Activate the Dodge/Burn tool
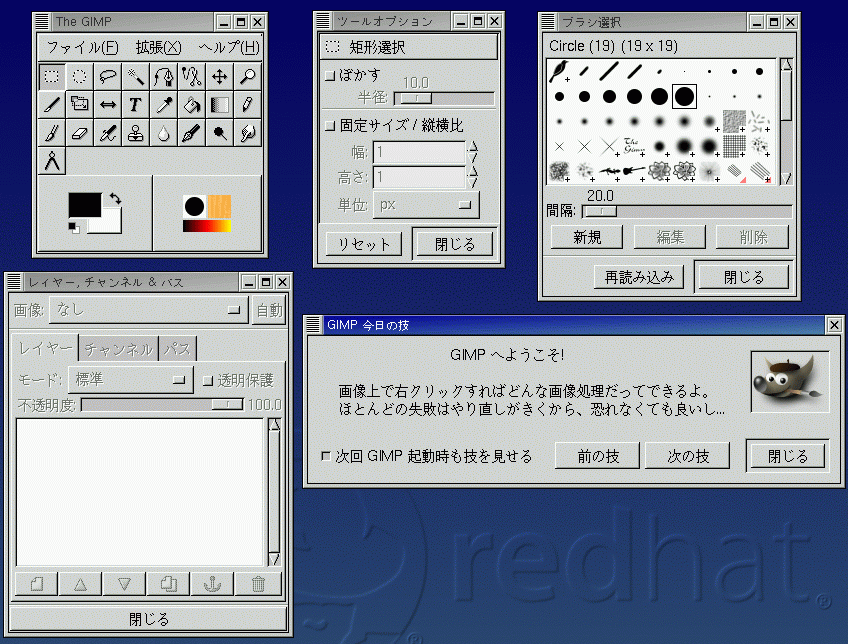 point(220,132)
